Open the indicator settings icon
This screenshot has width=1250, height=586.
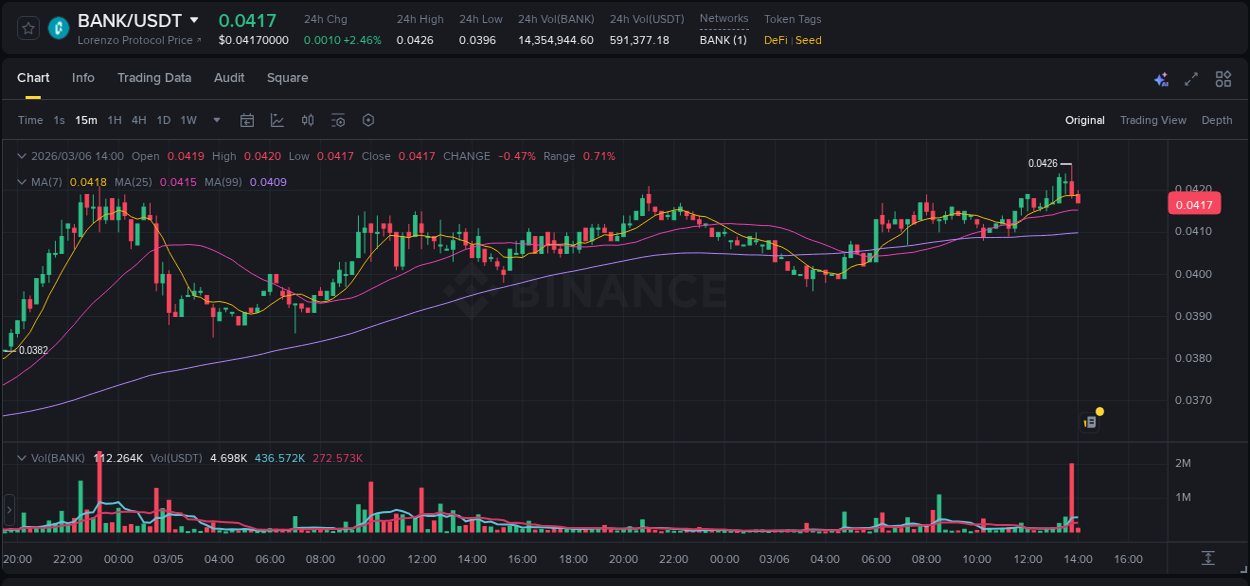[337, 120]
